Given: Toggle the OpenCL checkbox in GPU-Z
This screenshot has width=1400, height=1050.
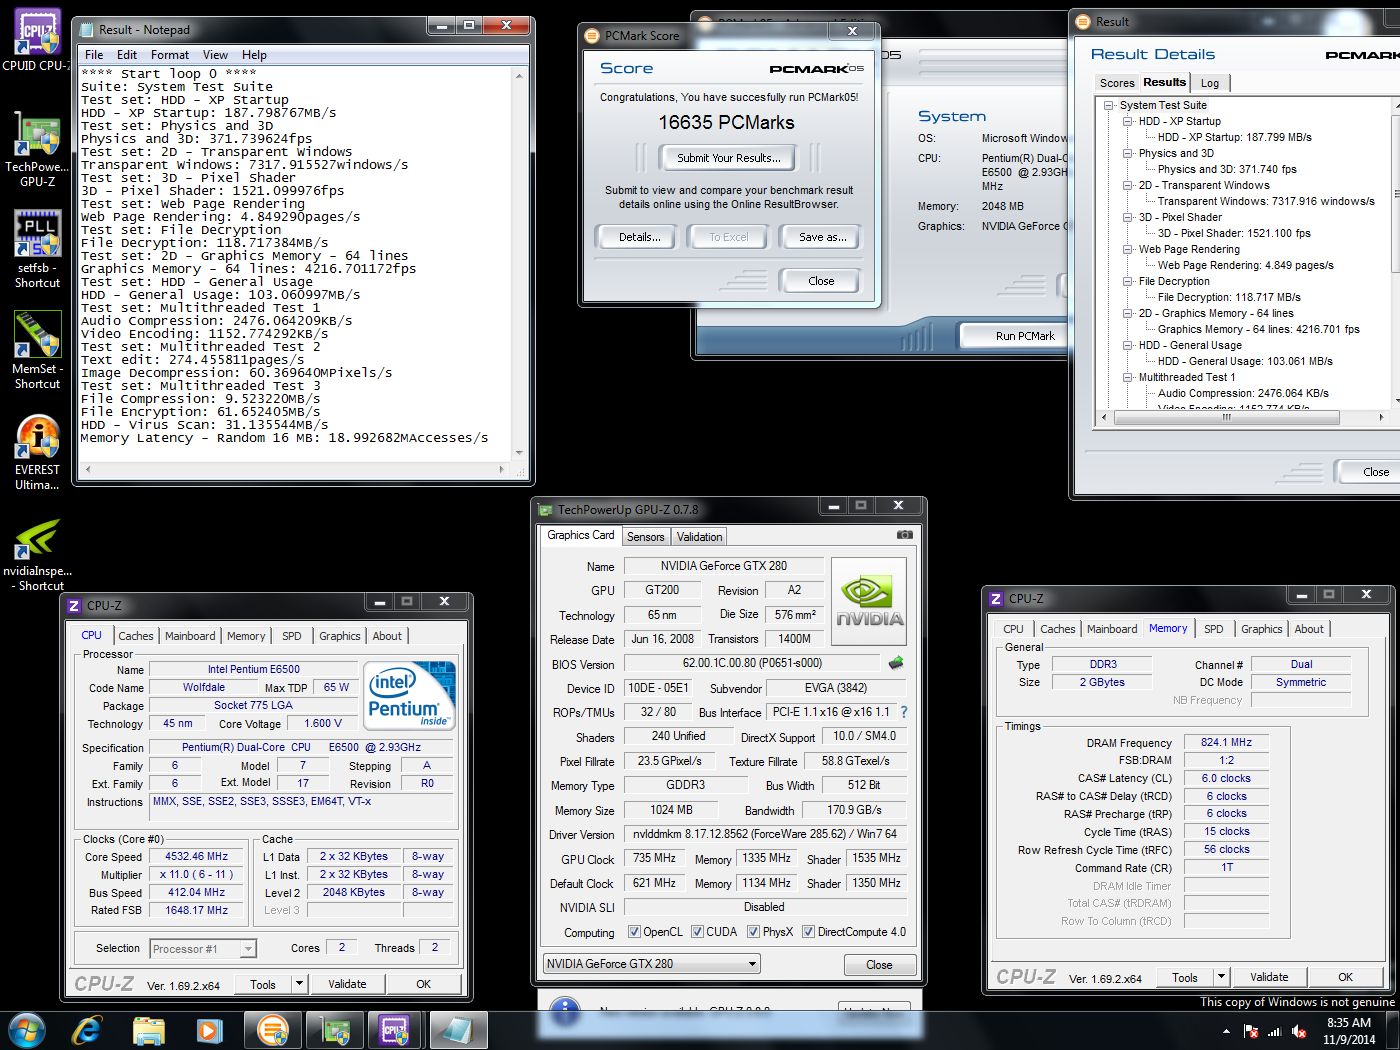Looking at the screenshot, I should click(634, 932).
